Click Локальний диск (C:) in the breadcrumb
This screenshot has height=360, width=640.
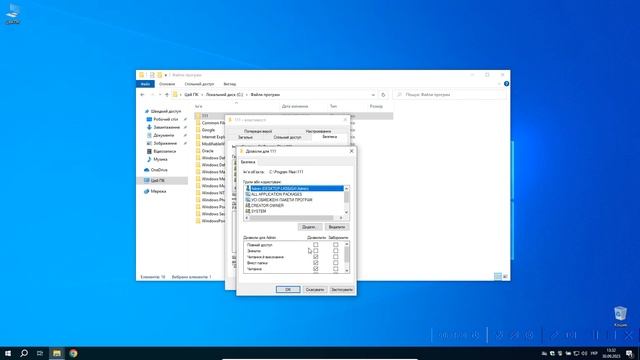[224, 95]
